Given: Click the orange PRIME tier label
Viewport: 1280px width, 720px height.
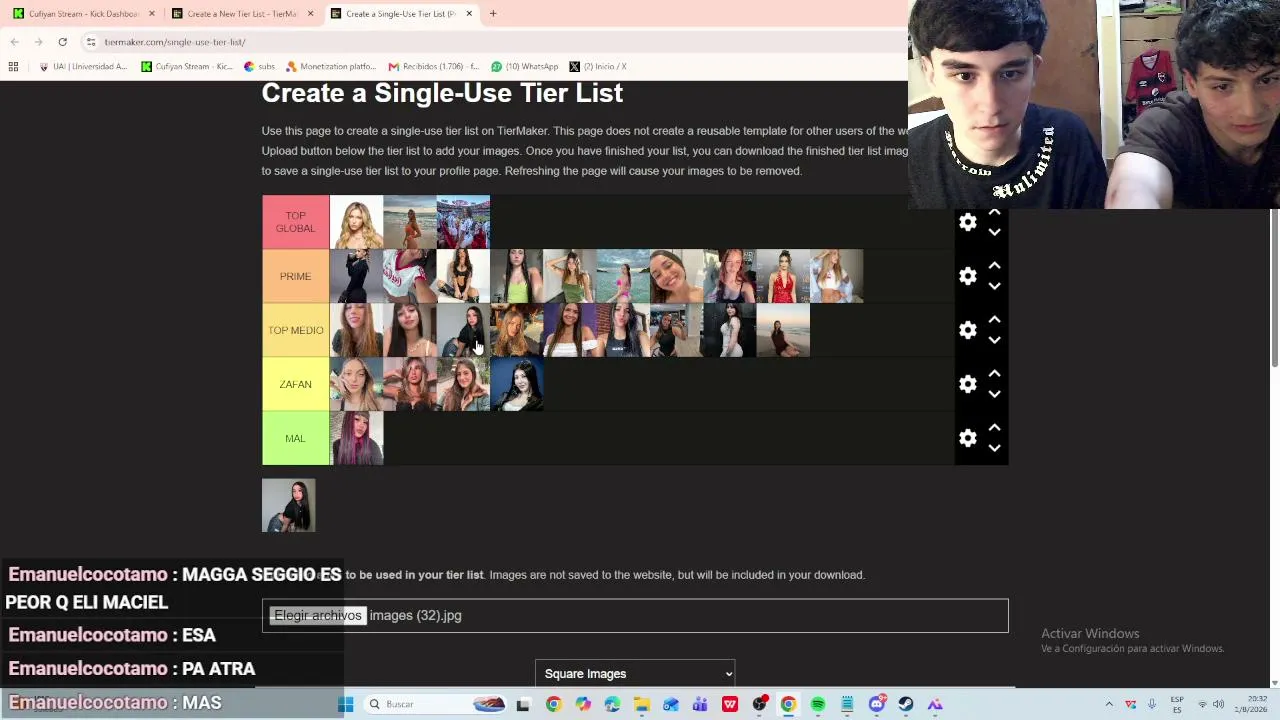Looking at the screenshot, I should pos(295,276).
